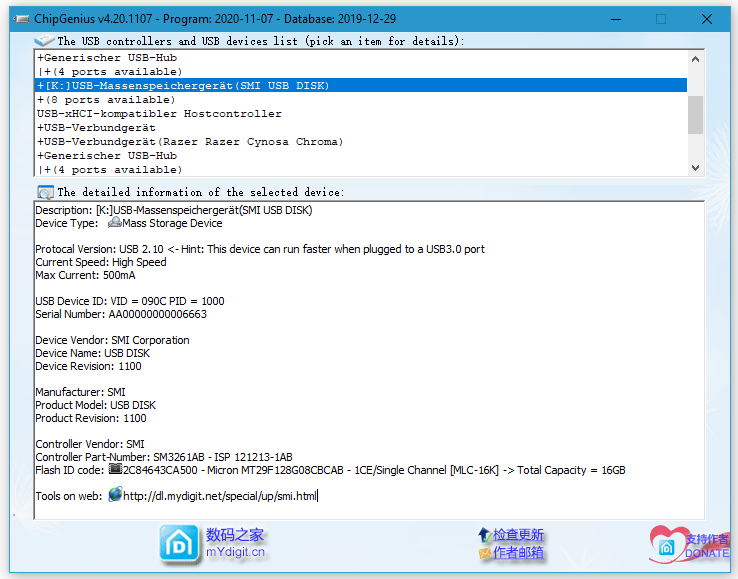Select first (4 ports available) row

point(361,72)
